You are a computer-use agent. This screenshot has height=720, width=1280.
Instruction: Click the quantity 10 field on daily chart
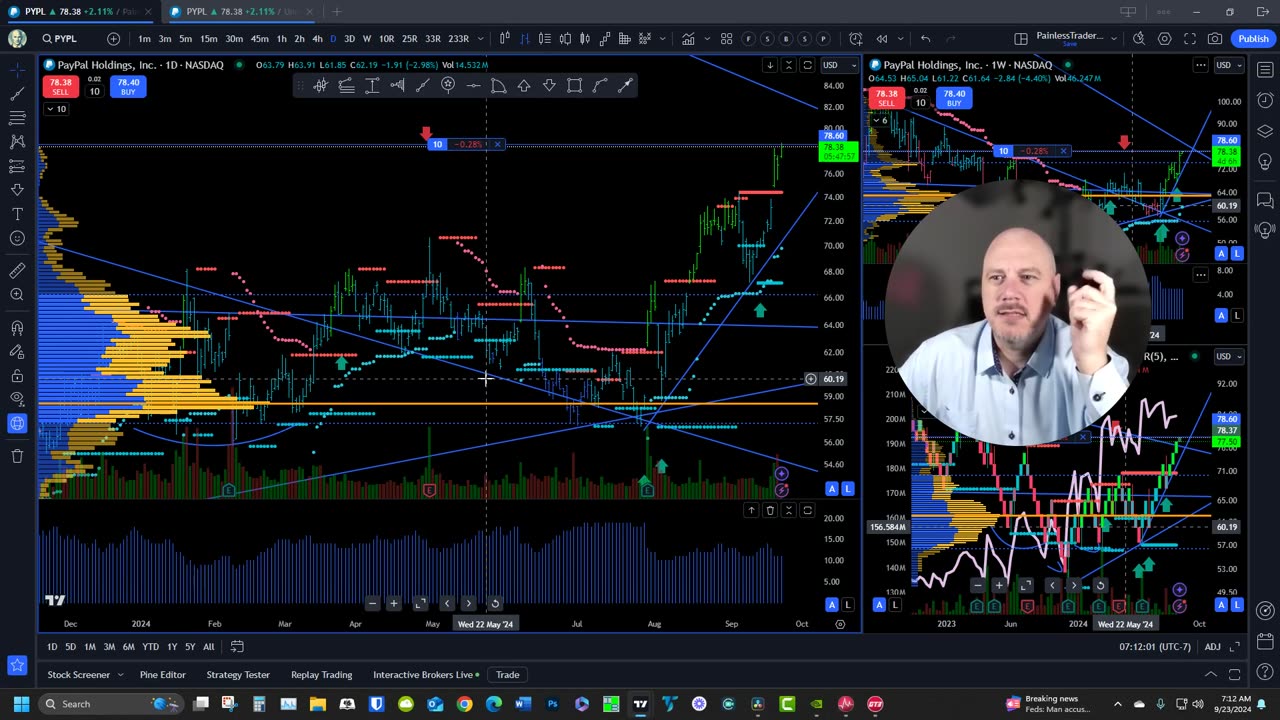click(94, 91)
